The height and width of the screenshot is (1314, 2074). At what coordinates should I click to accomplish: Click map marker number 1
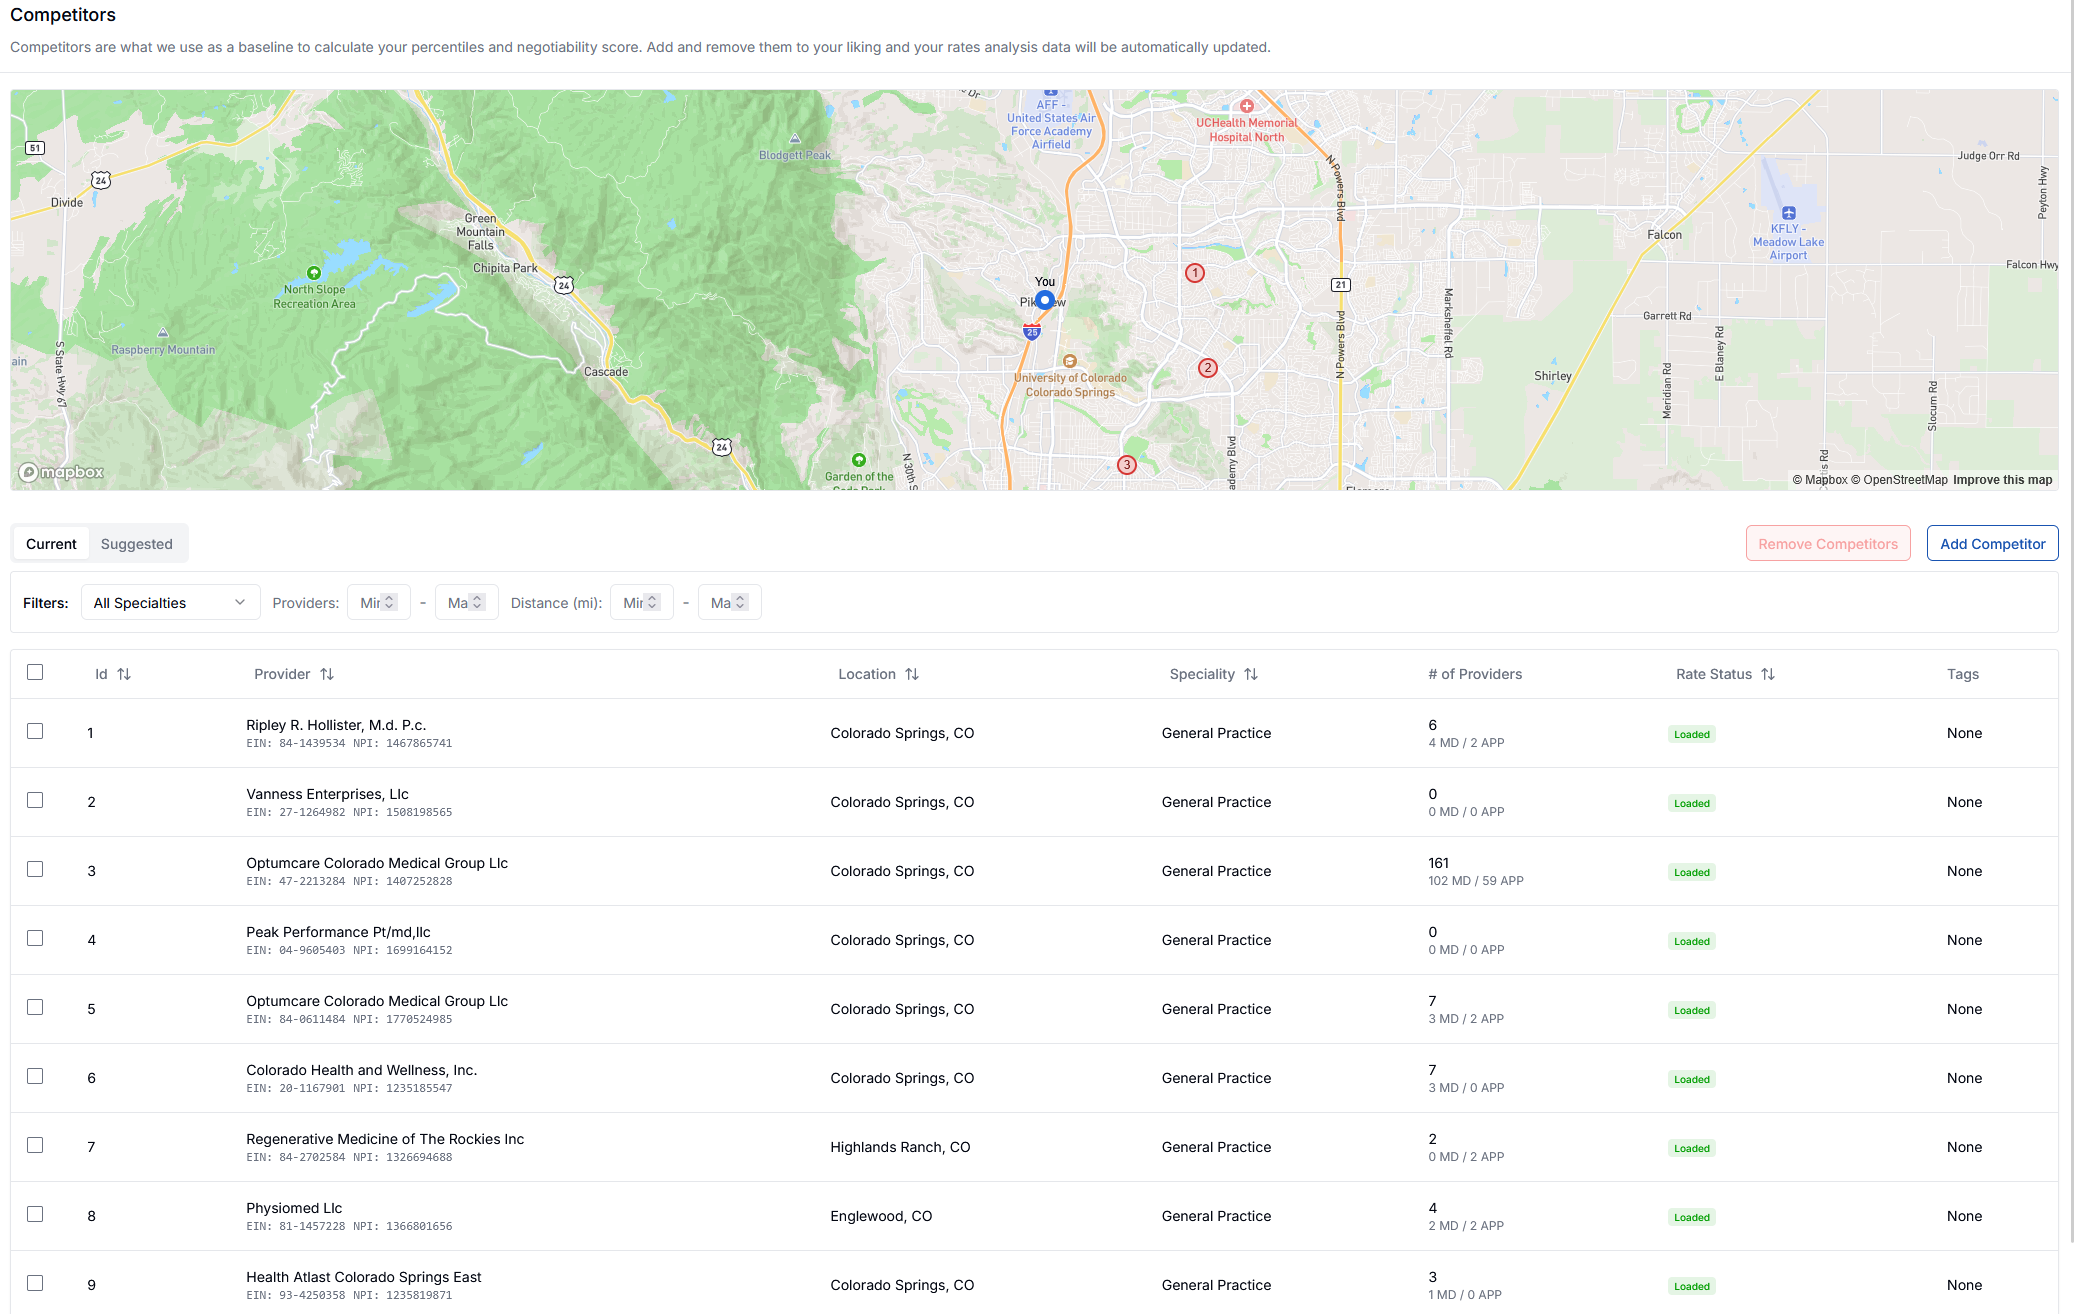1194,273
